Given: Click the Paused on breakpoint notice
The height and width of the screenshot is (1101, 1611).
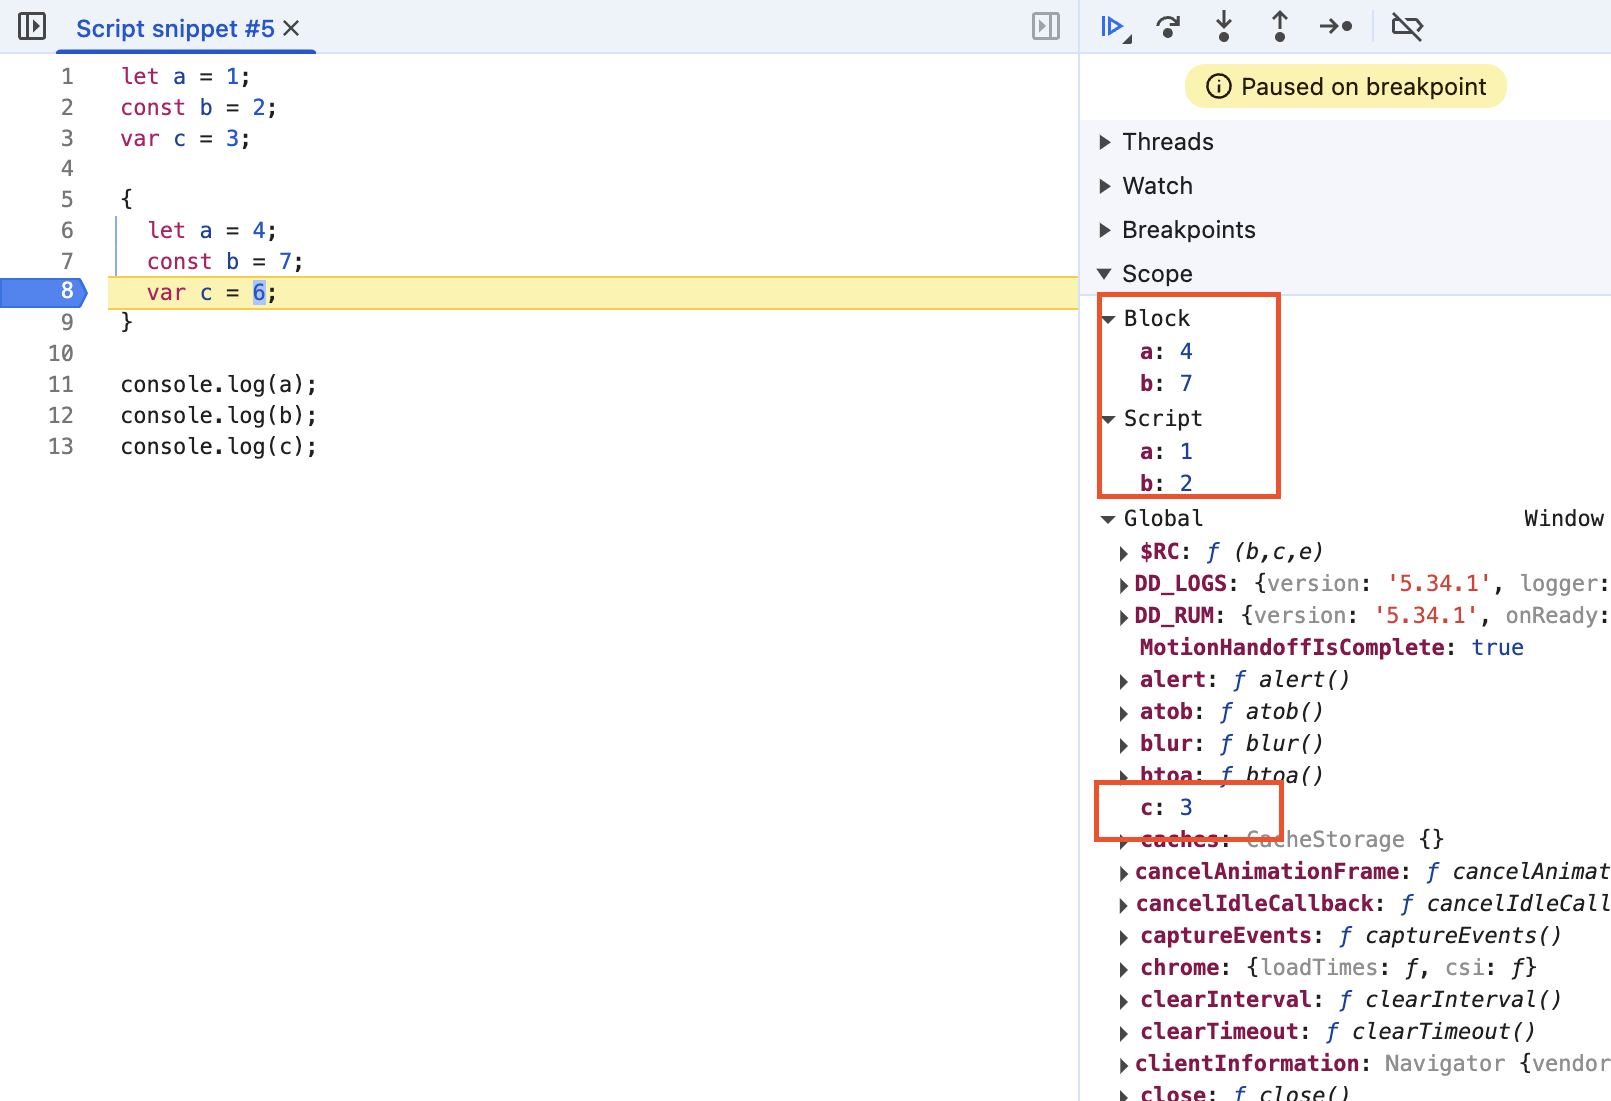Looking at the screenshot, I should (x=1345, y=87).
